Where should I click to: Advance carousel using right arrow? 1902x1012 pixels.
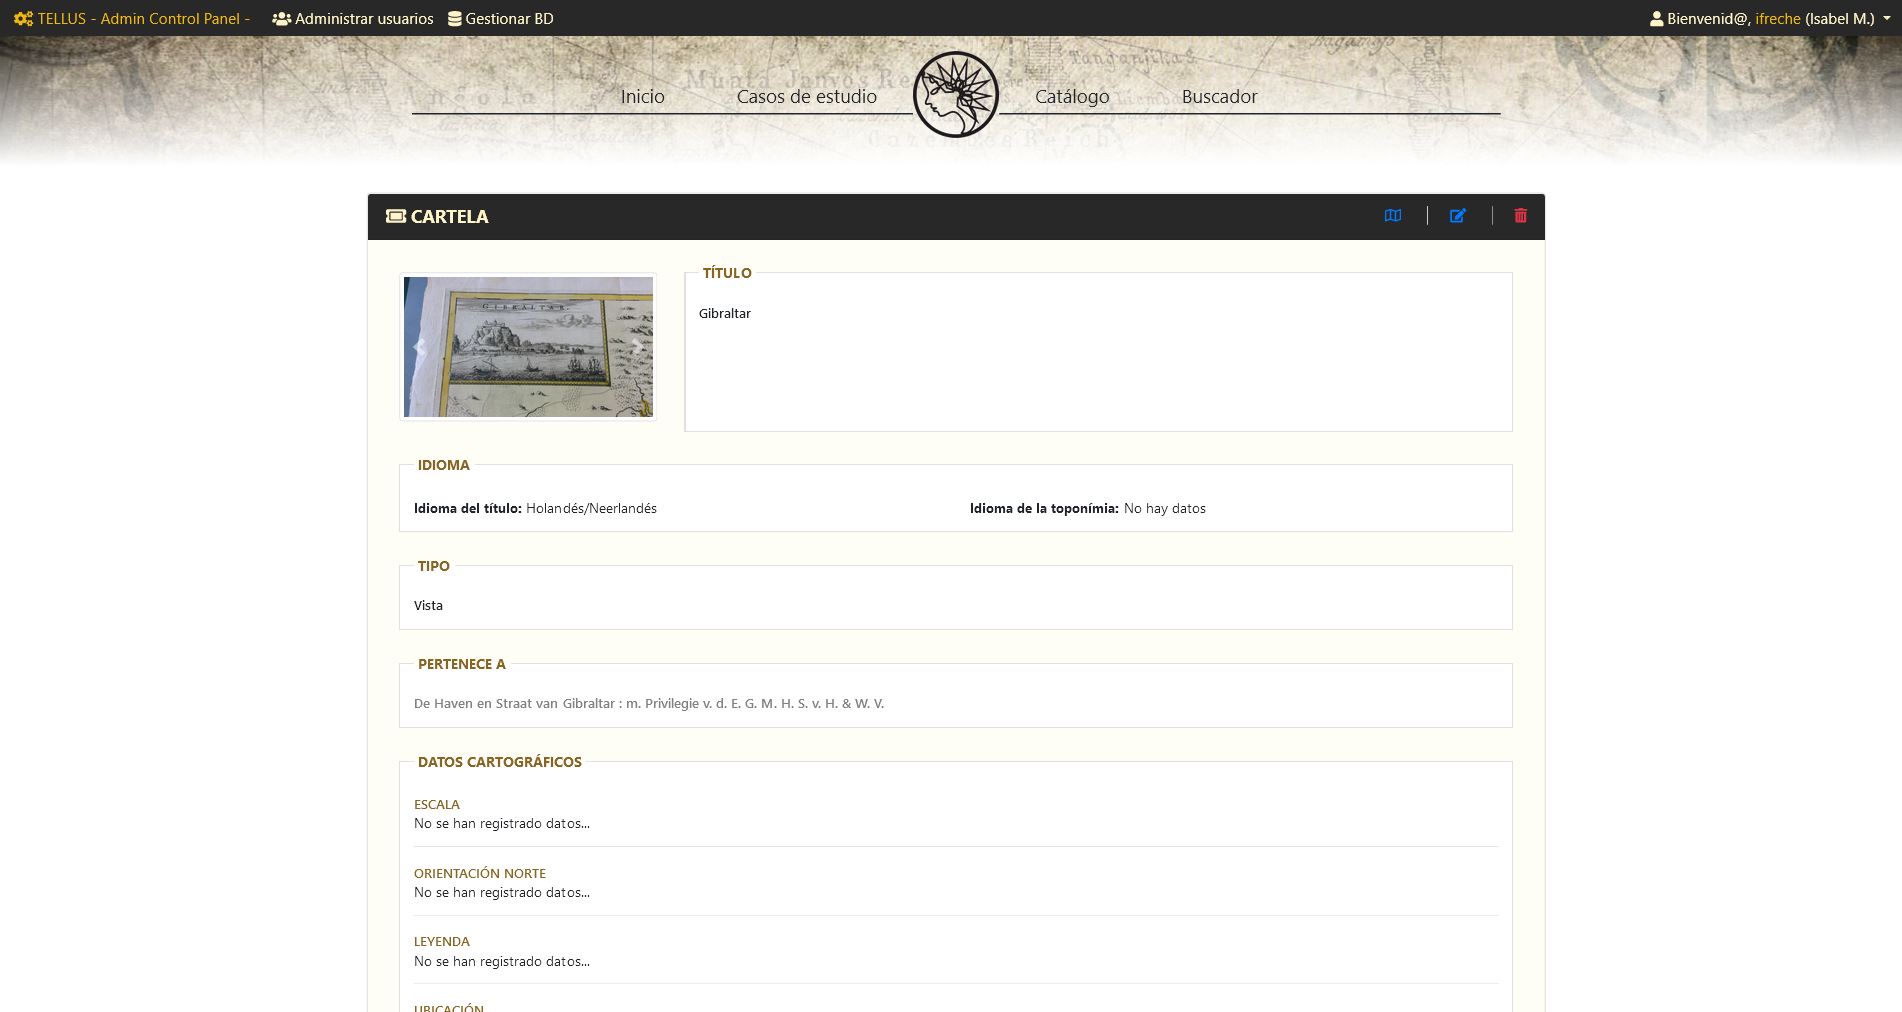(638, 346)
